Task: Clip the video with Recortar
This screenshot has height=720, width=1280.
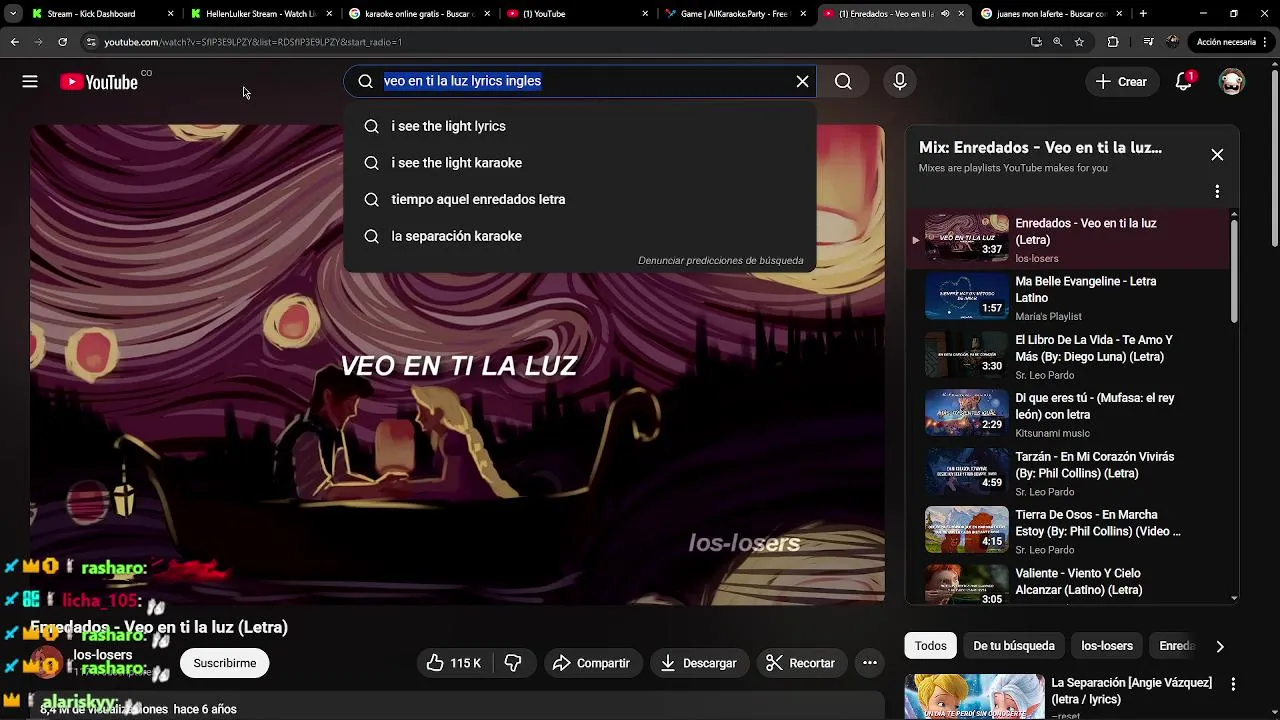Action: 800,663
